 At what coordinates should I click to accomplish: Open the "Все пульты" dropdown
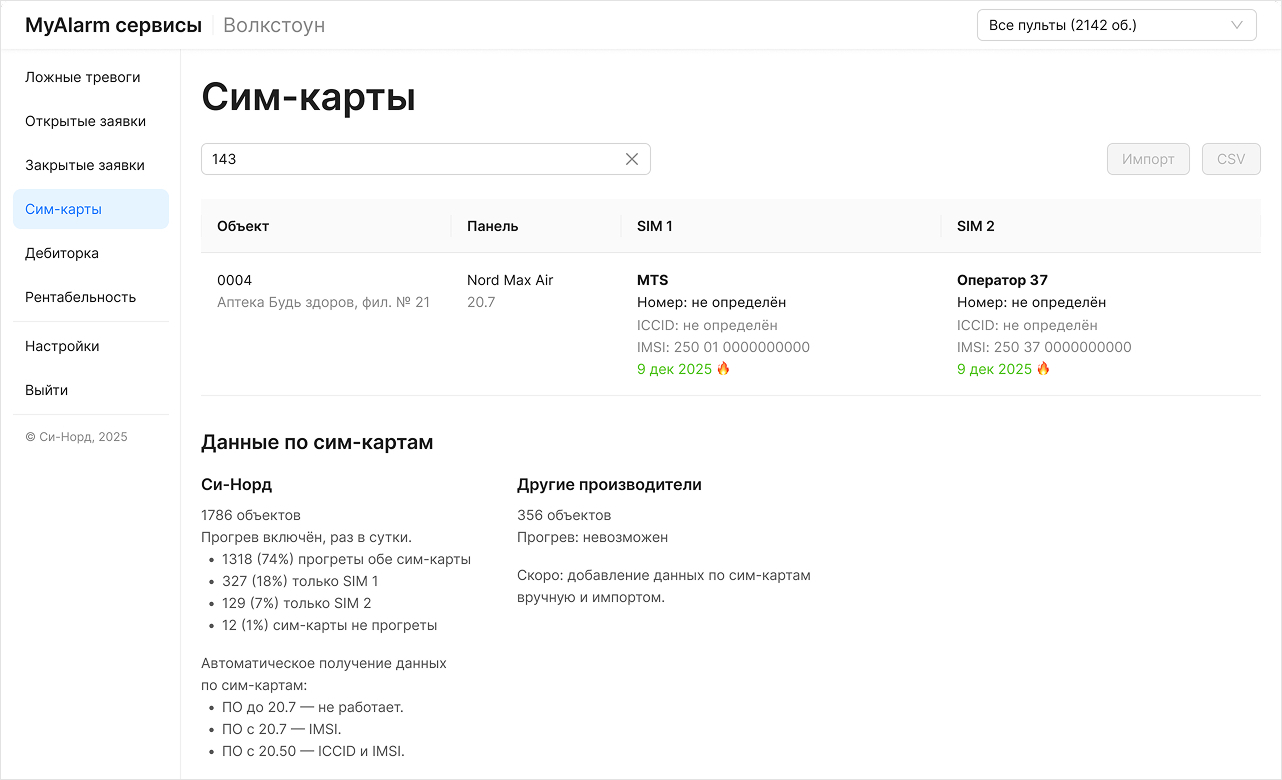1116,25
